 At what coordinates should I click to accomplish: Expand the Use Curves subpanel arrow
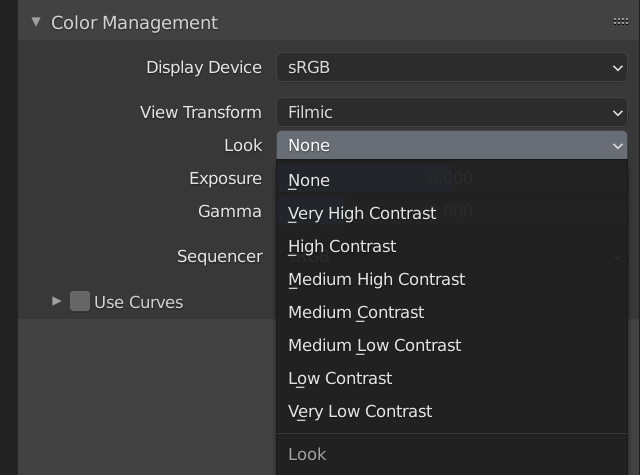pos(57,301)
